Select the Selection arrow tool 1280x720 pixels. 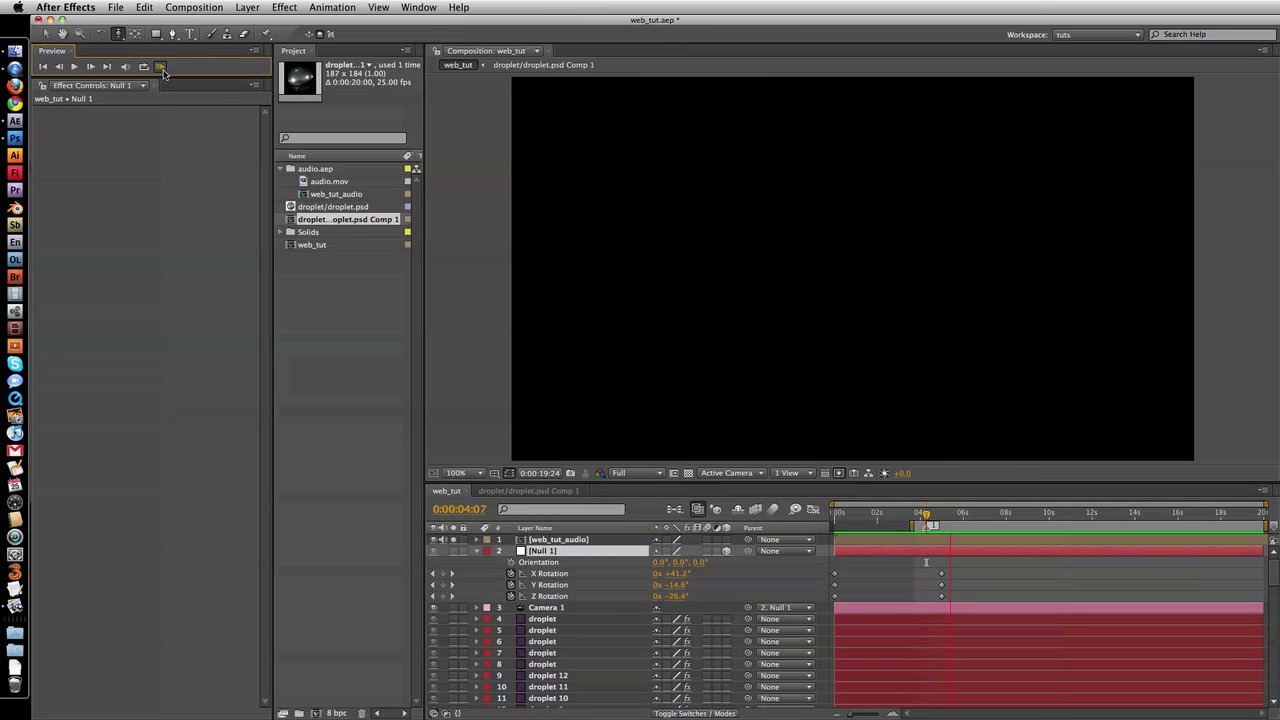pyautogui.click(x=46, y=34)
